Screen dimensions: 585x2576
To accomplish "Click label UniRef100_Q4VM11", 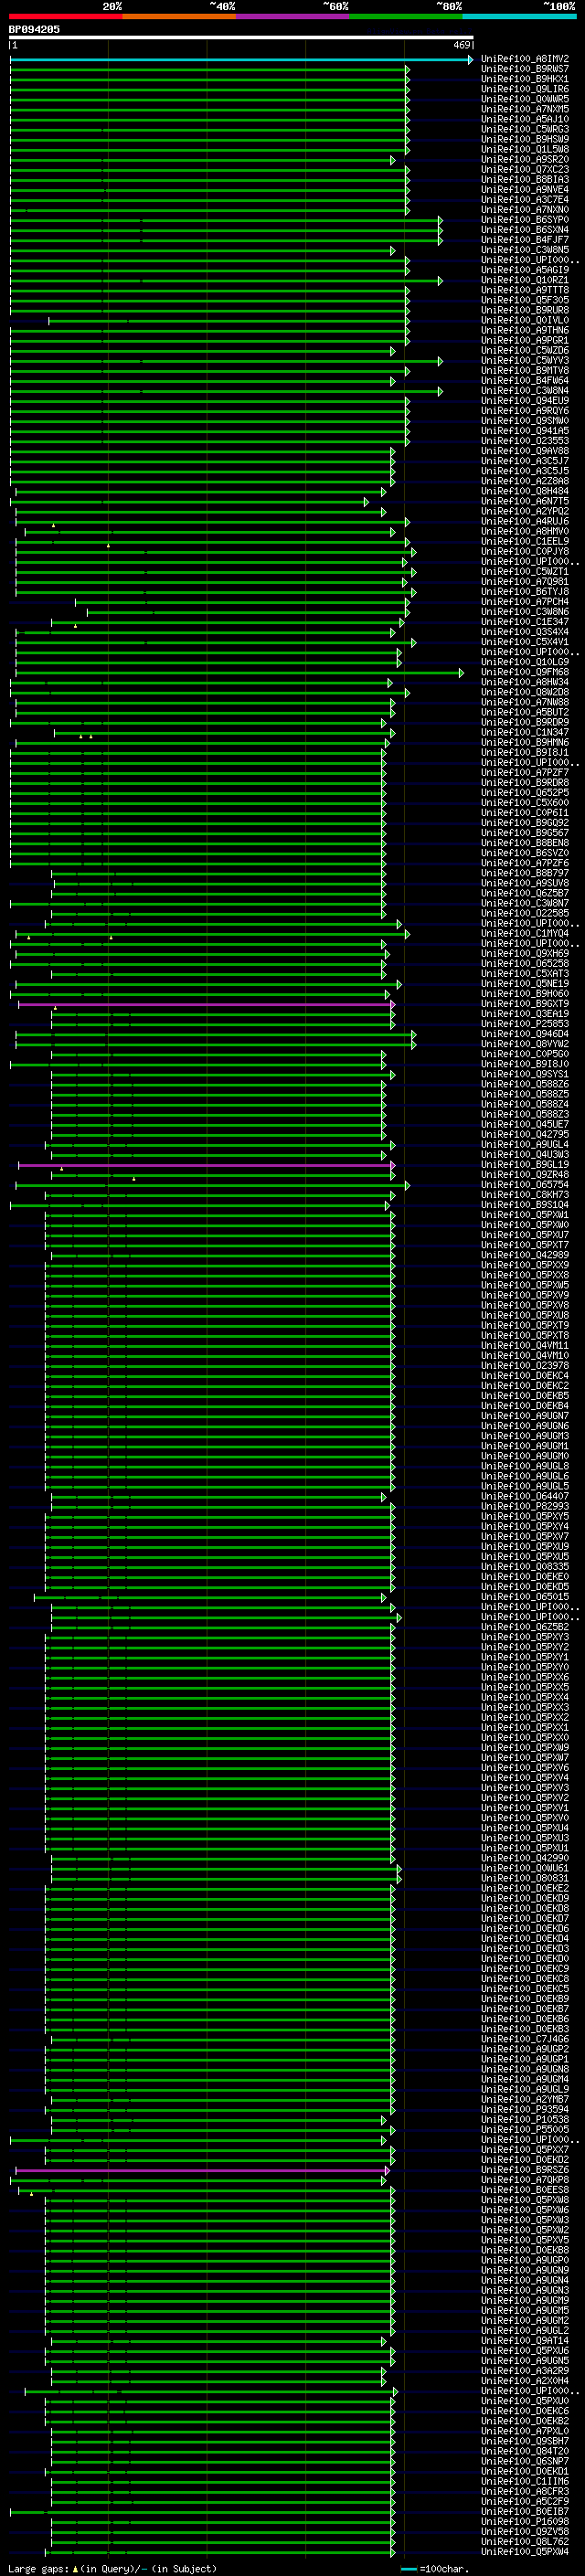I will [525, 1346].
